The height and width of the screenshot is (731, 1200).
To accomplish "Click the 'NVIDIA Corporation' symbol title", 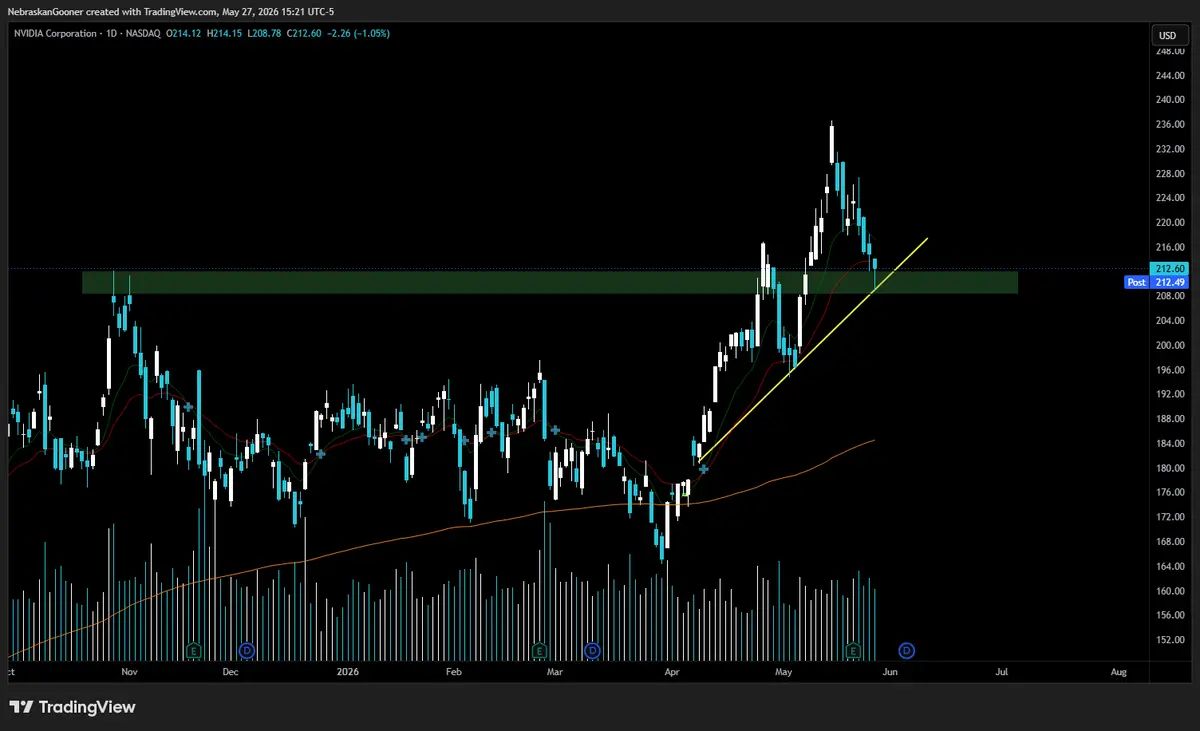I will pos(57,33).
